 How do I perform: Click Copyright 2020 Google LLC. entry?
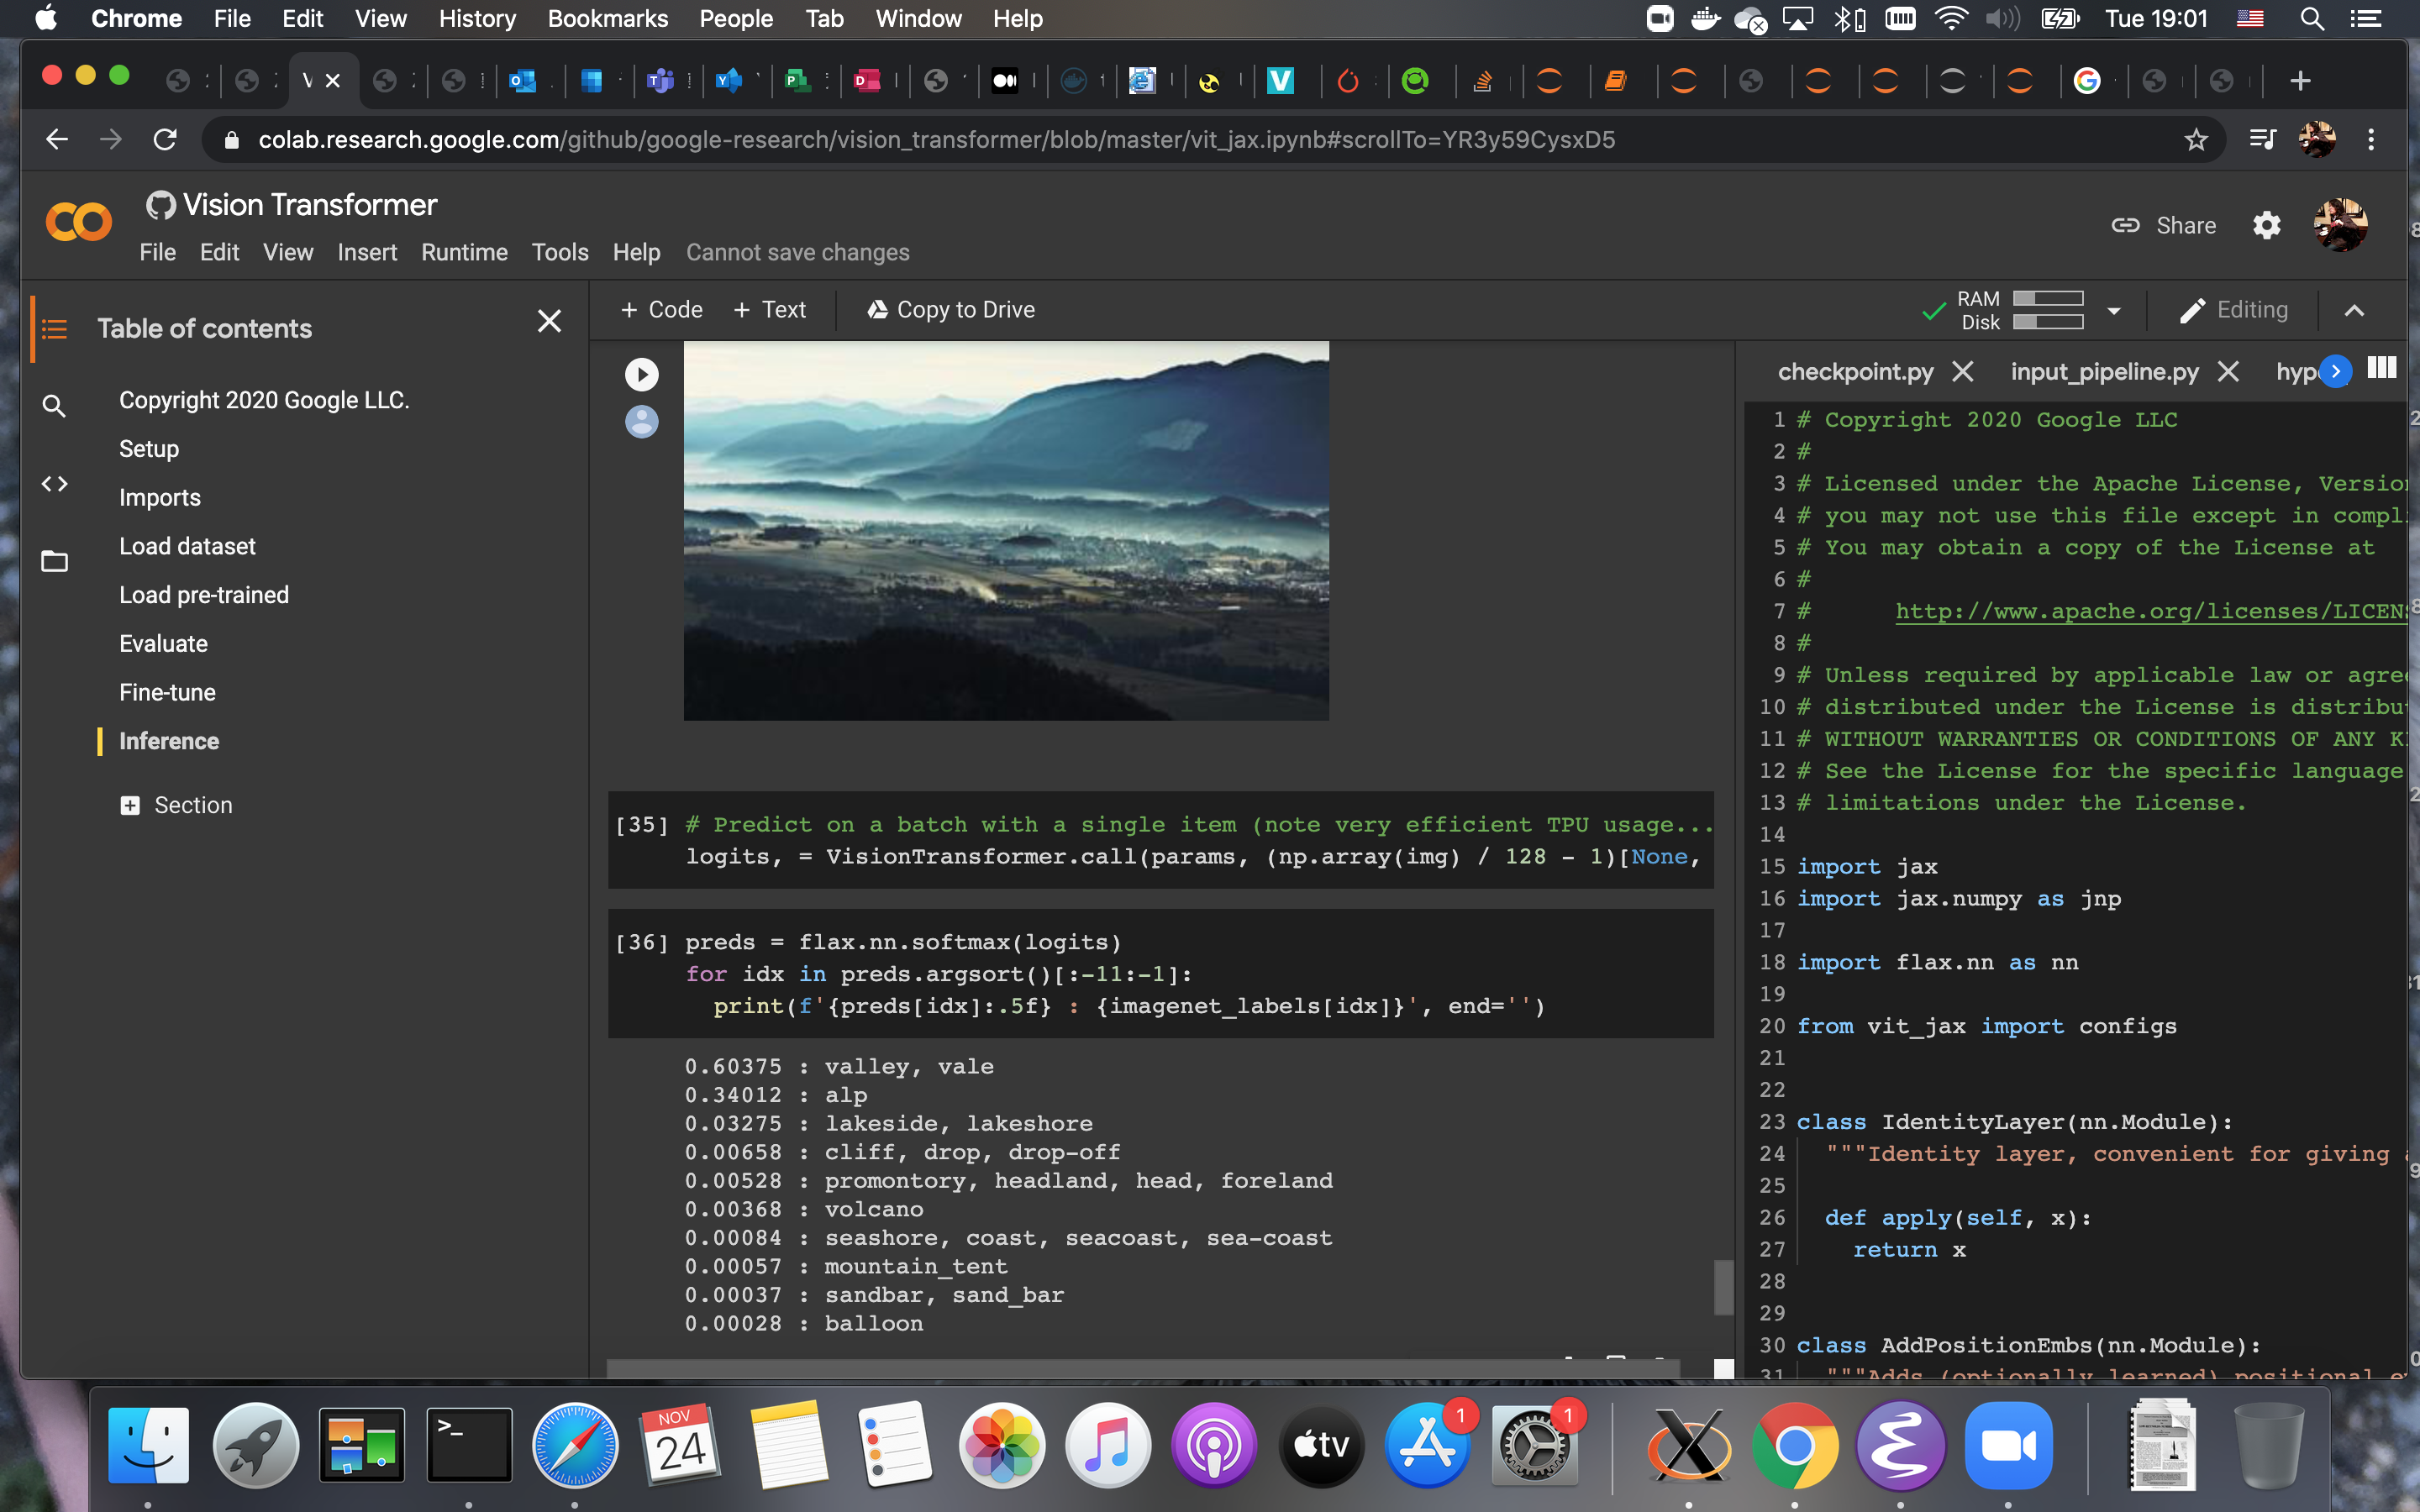pyautogui.click(x=264, y=400)
